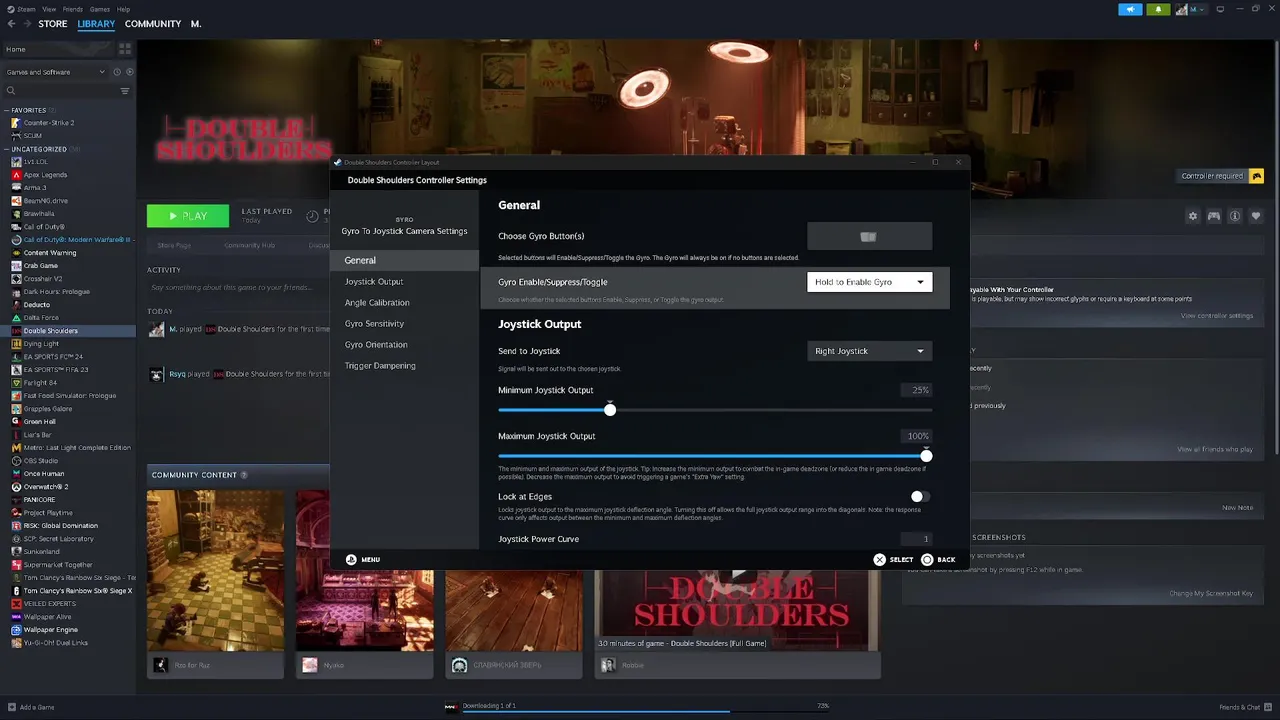Collapse the Favorites category
This screenshot has height=720, width=1280.
pos(7,110)
